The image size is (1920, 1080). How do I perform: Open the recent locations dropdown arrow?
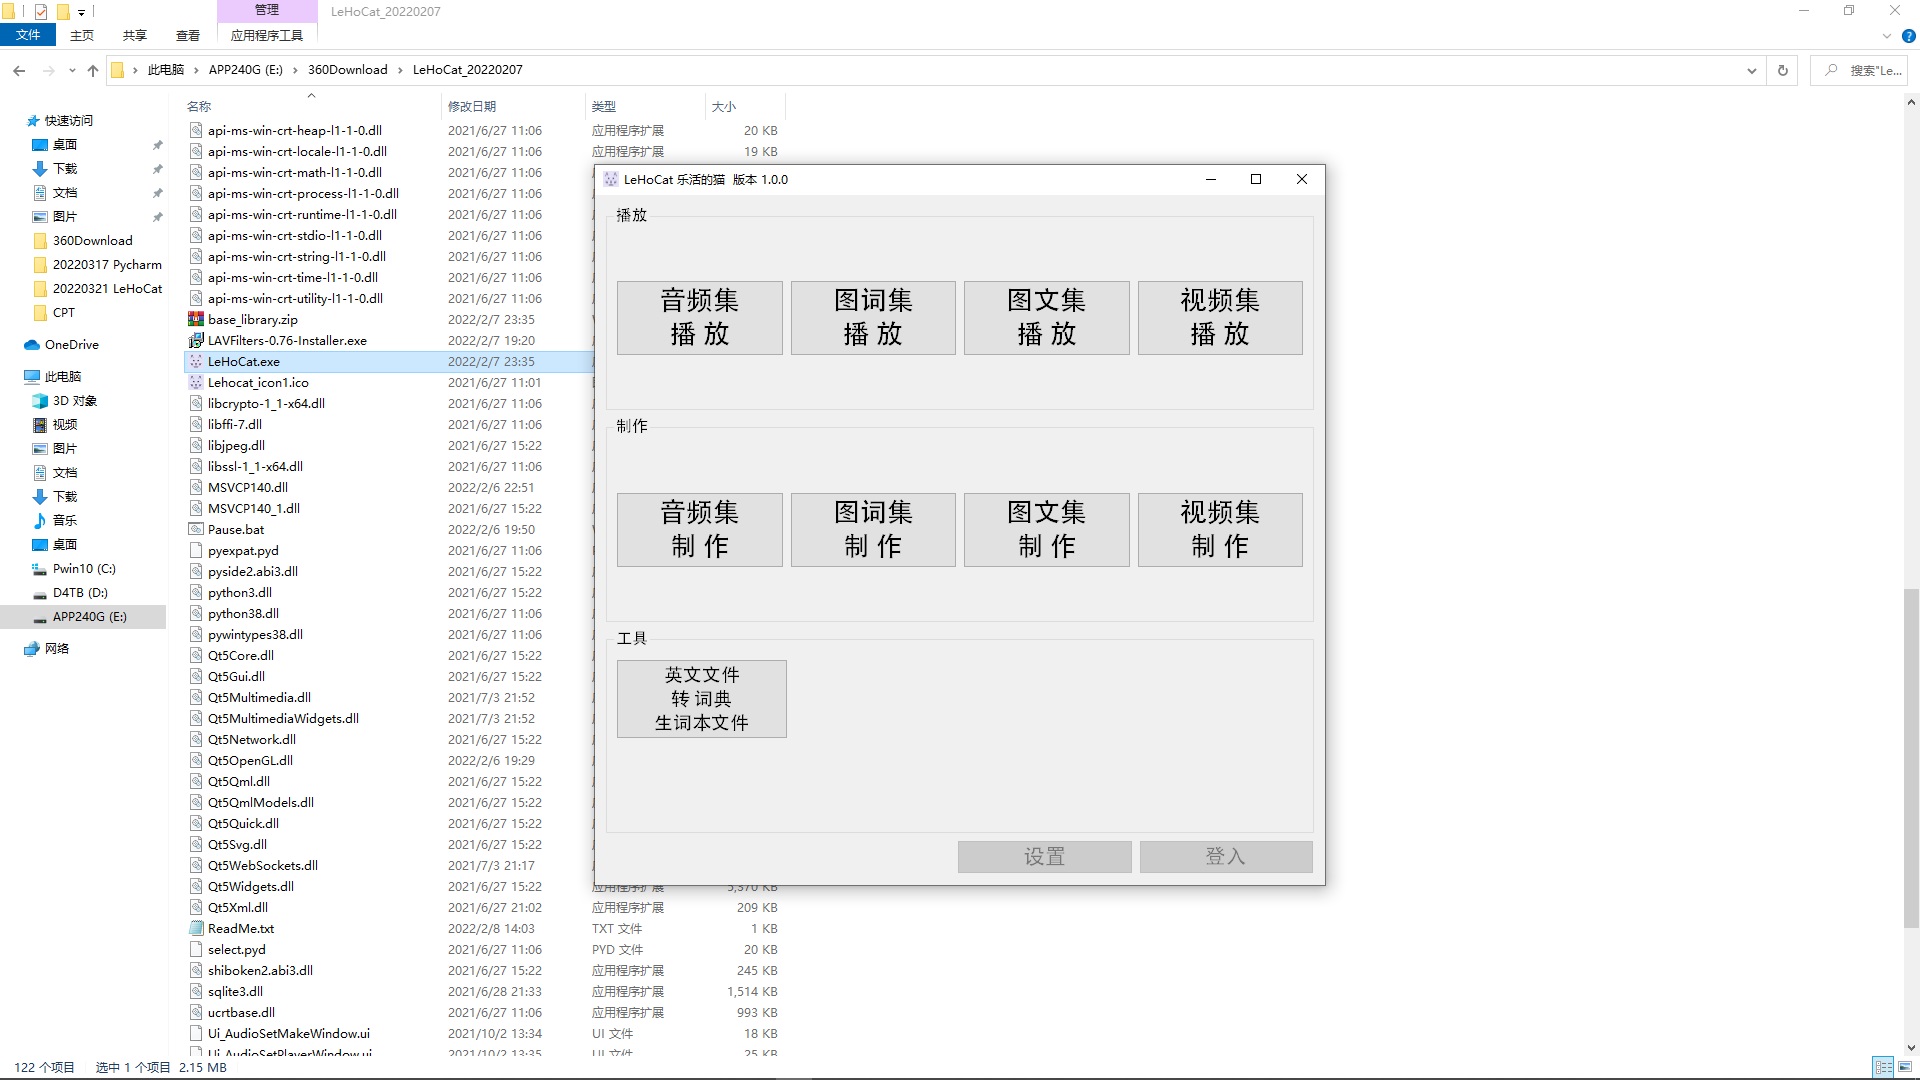[72, 70]
